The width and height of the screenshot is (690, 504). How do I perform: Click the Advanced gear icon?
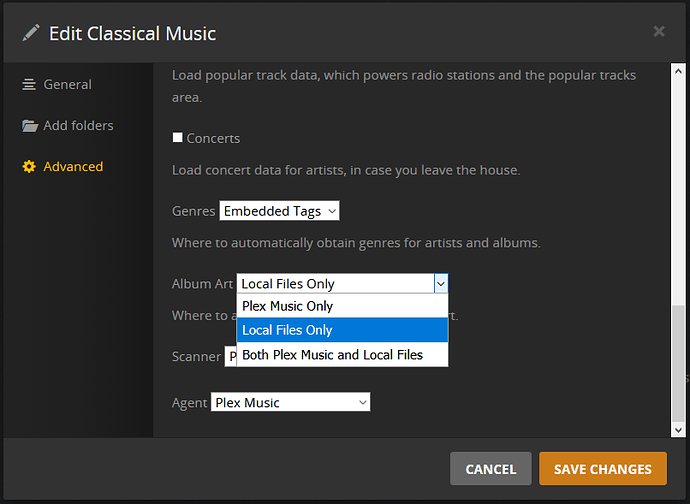(x=29, y=167)
